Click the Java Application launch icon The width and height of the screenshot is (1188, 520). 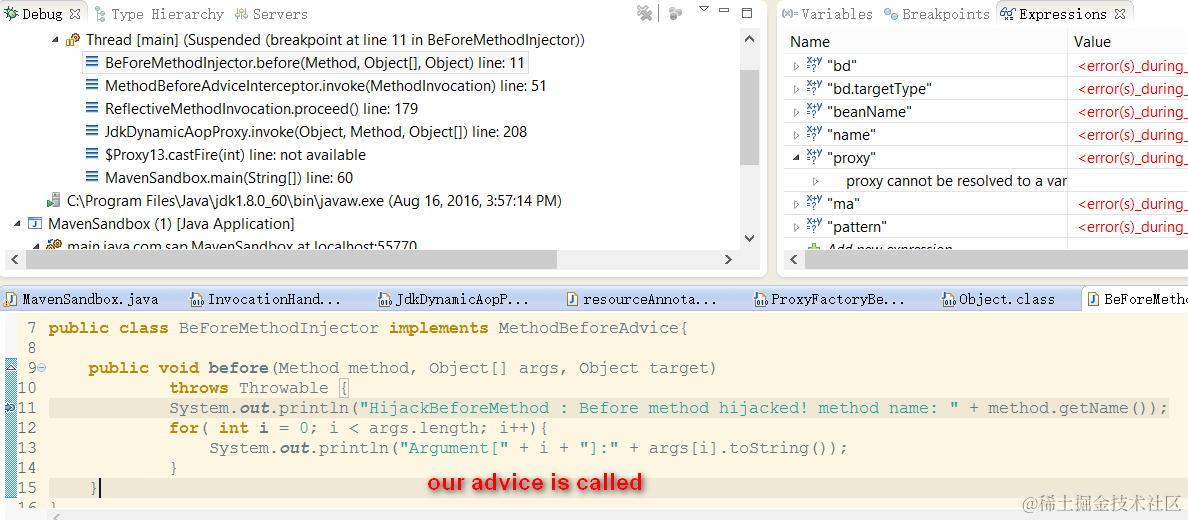tap(35, 224)
